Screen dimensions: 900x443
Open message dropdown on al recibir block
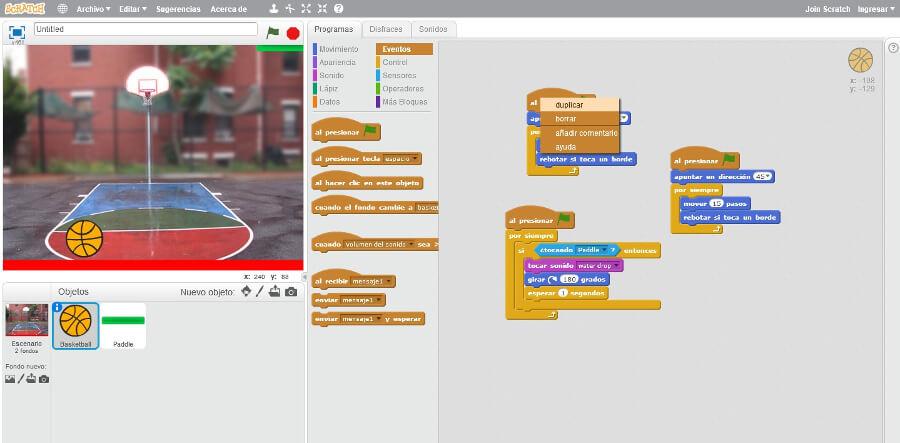pos(373,282)
